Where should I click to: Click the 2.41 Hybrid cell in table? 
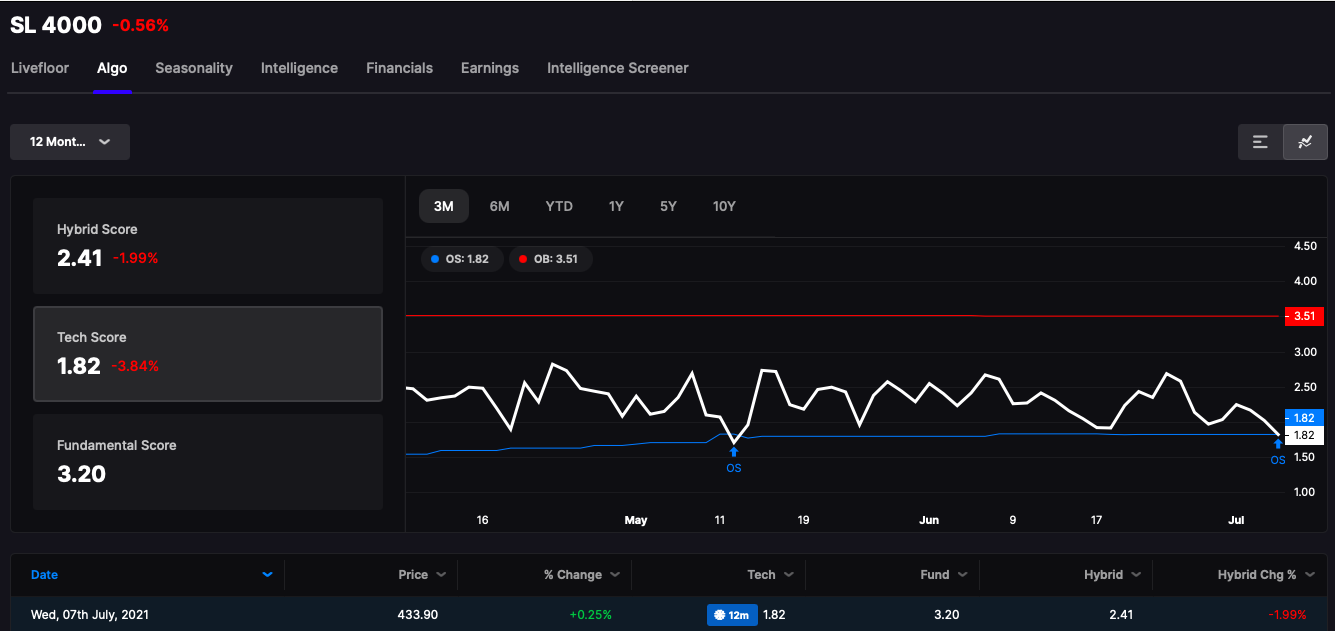point(1120,615)
